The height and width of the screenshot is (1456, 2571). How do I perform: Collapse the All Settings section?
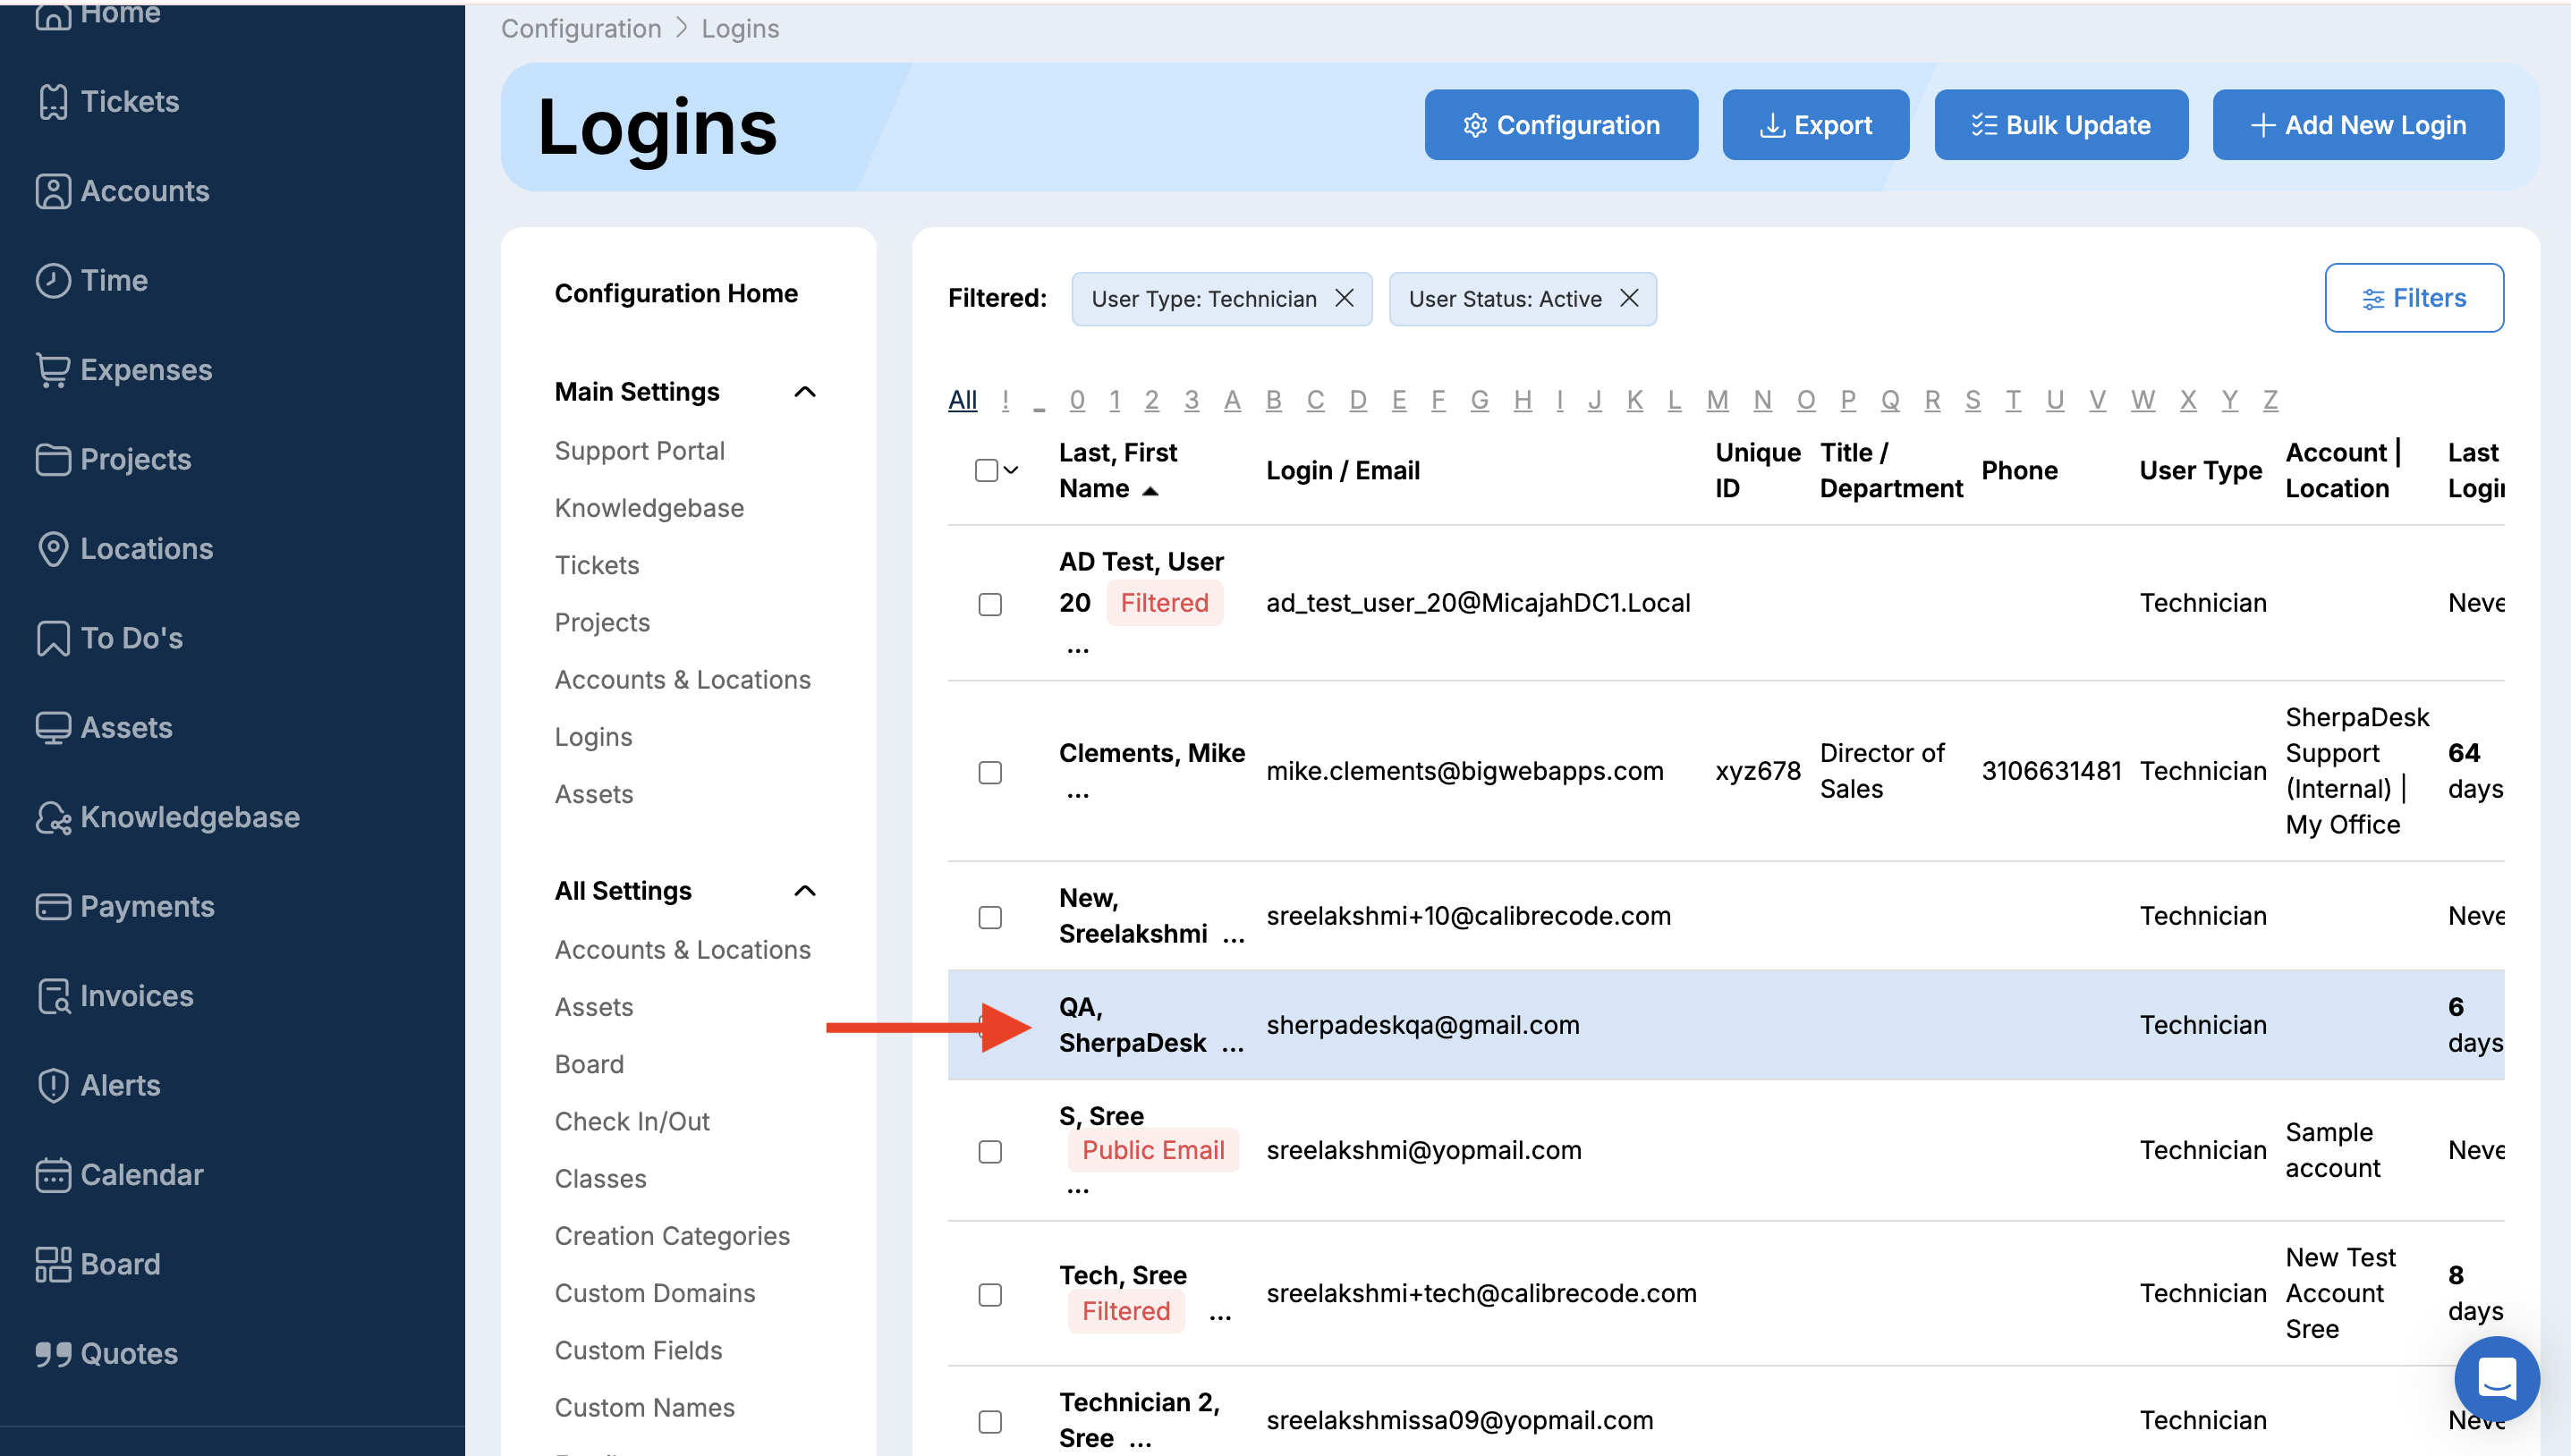click(x=805, y=891)
